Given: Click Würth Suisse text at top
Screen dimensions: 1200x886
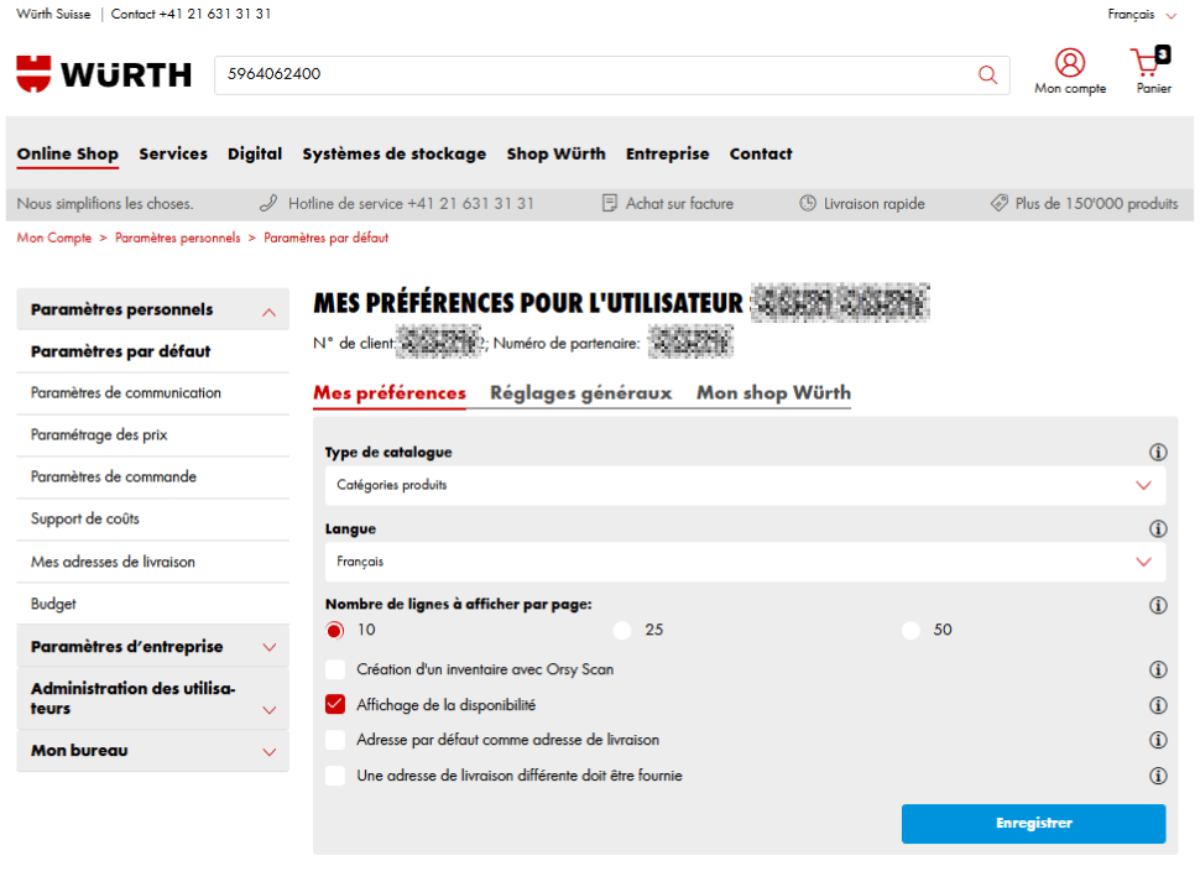Looking at the screenshot, I should tap(53, 14).
